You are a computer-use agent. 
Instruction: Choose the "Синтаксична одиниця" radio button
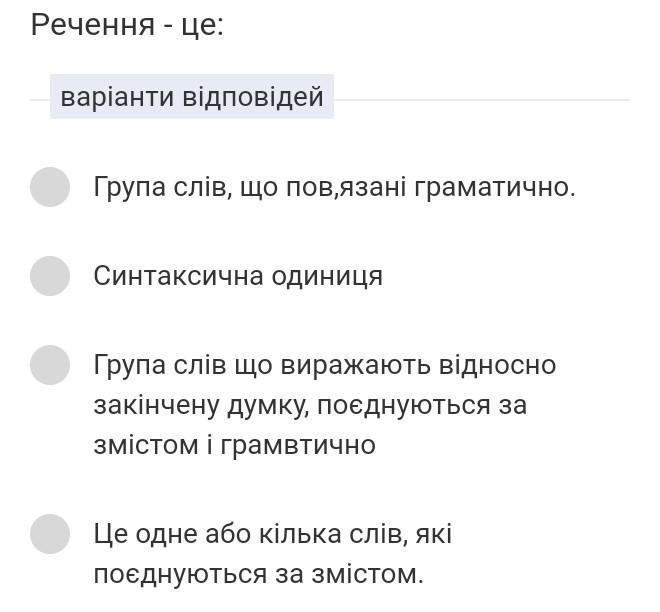(x=50, y=276)
